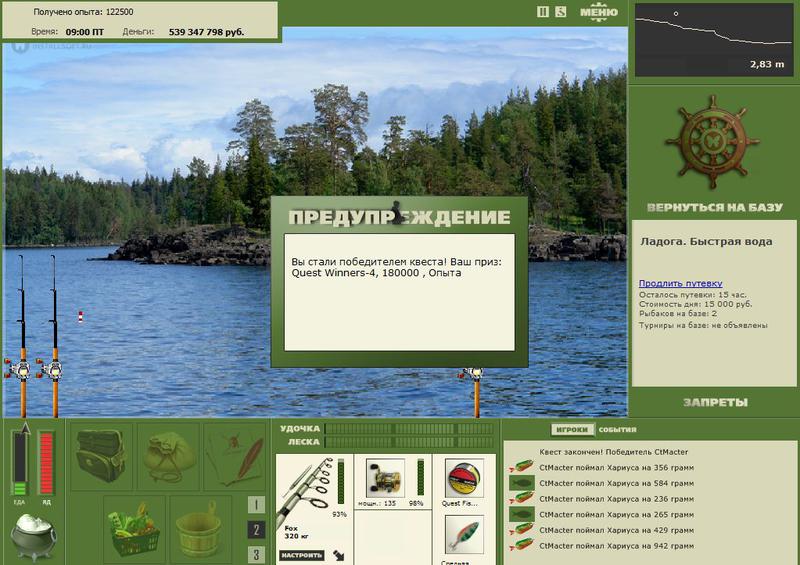
Task: Open the fish keep-net bag
Action: (x=167, y=455)
